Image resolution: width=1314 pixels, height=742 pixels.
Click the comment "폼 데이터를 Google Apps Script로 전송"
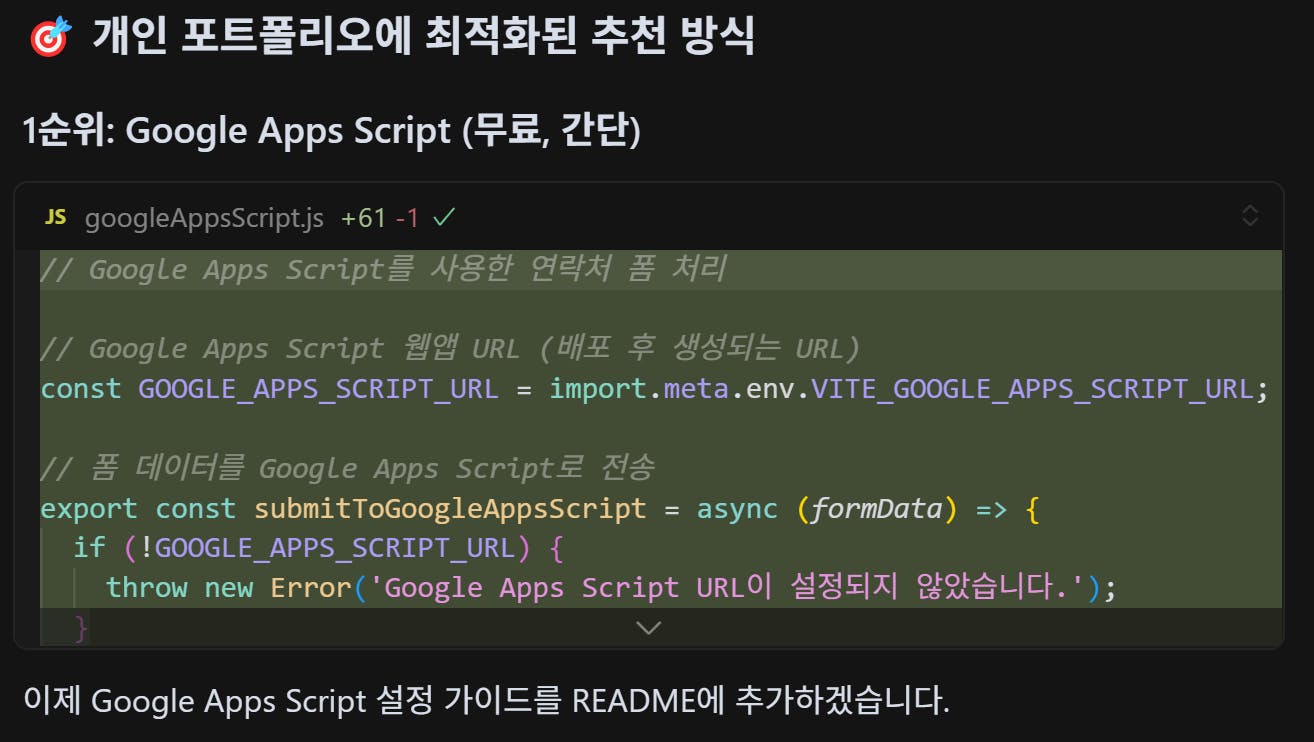(x=348, y=468)
